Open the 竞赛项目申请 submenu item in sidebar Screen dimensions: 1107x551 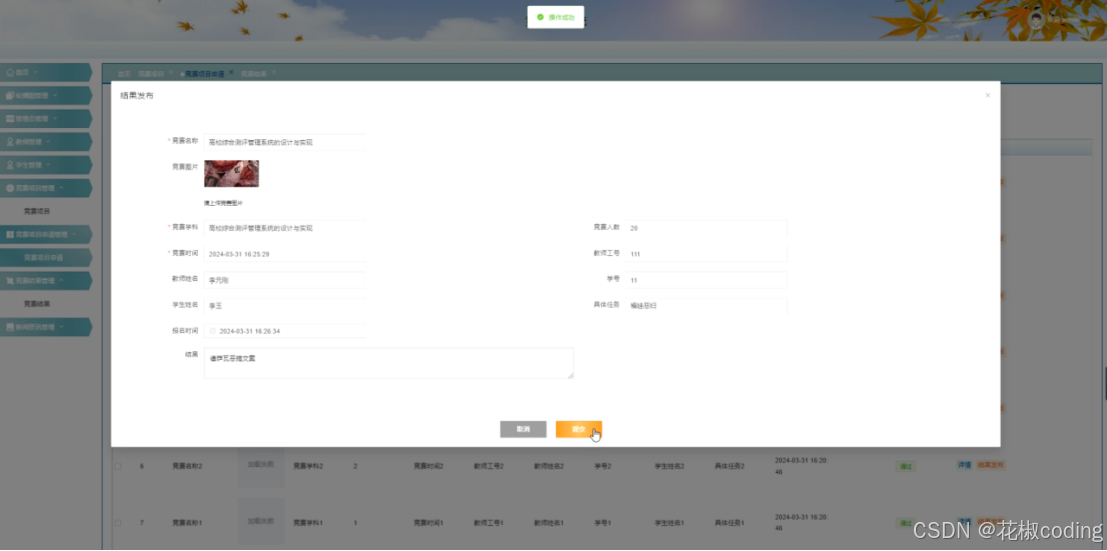pos(44,258)
